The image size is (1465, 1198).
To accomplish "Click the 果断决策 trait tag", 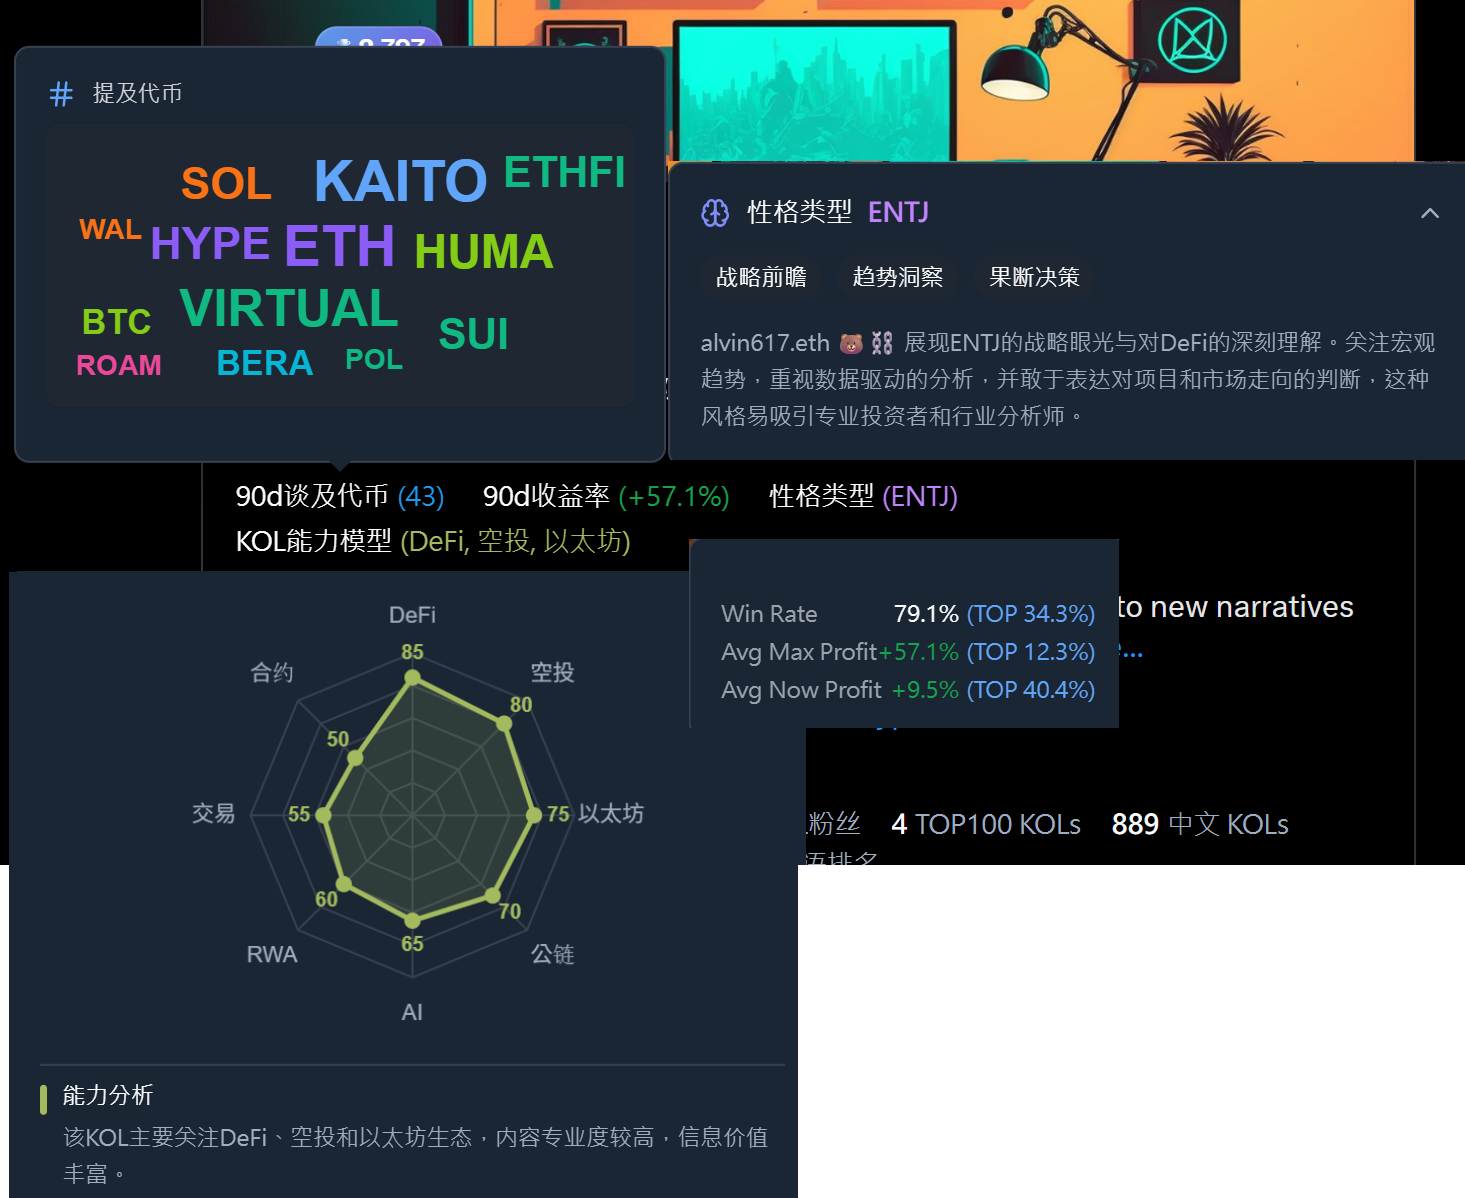I will point(1034,277).
